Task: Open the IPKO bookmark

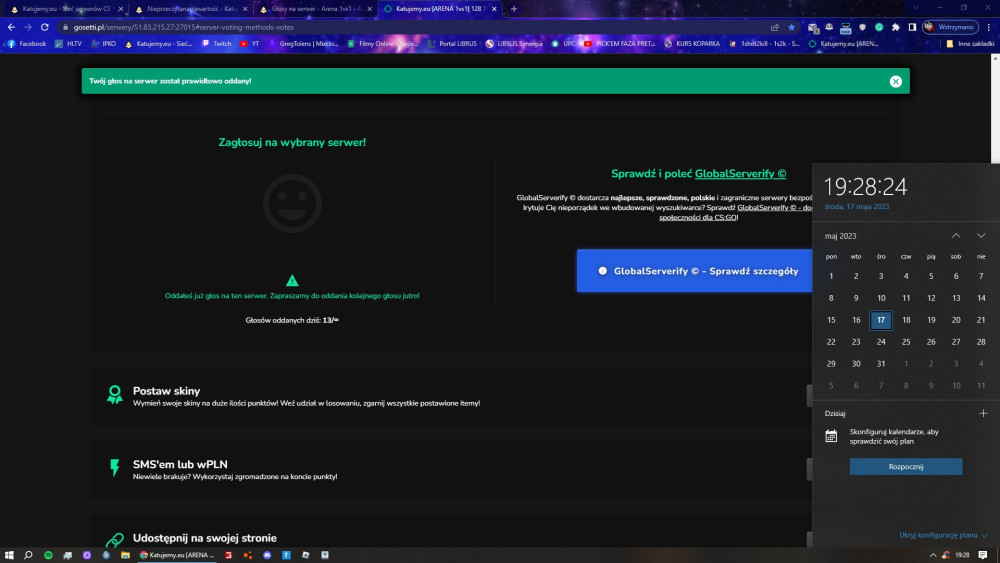Action: click(103, 44)
